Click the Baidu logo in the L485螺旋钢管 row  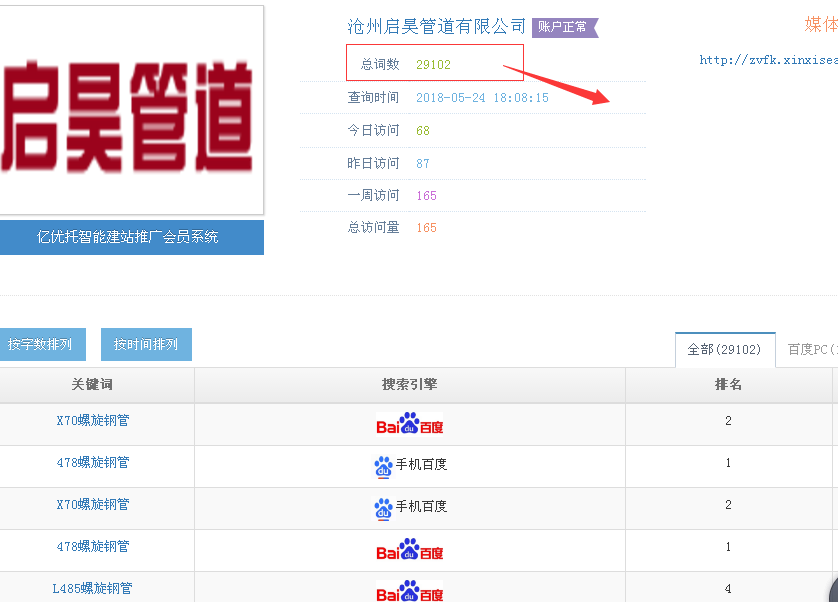coord(409,591)
